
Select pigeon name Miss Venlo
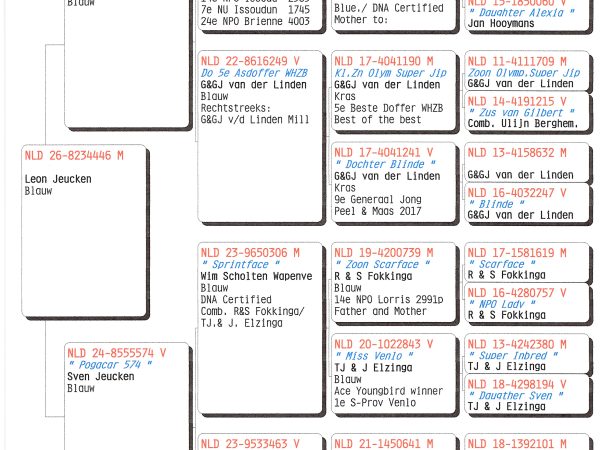click(374, 356)
